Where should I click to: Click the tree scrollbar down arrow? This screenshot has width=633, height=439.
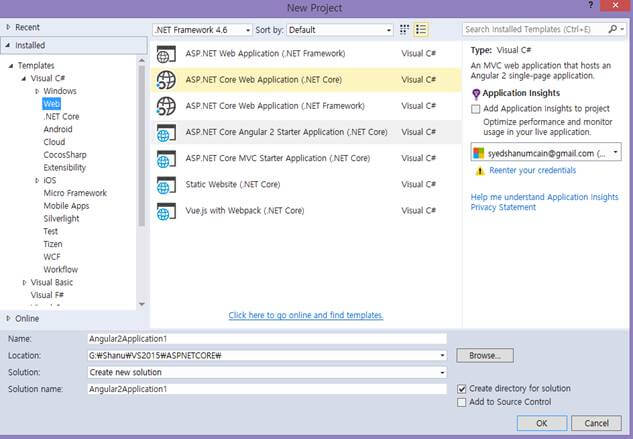point(142,304)
